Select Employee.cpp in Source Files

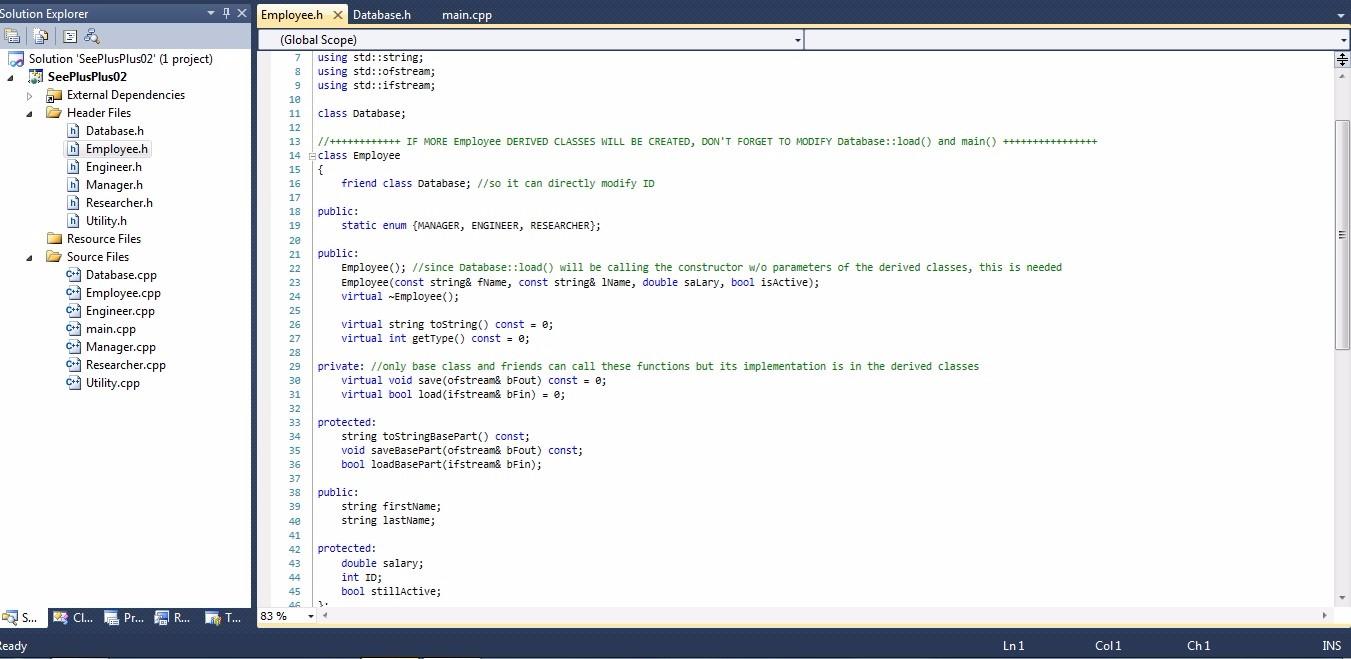point(123,293)
